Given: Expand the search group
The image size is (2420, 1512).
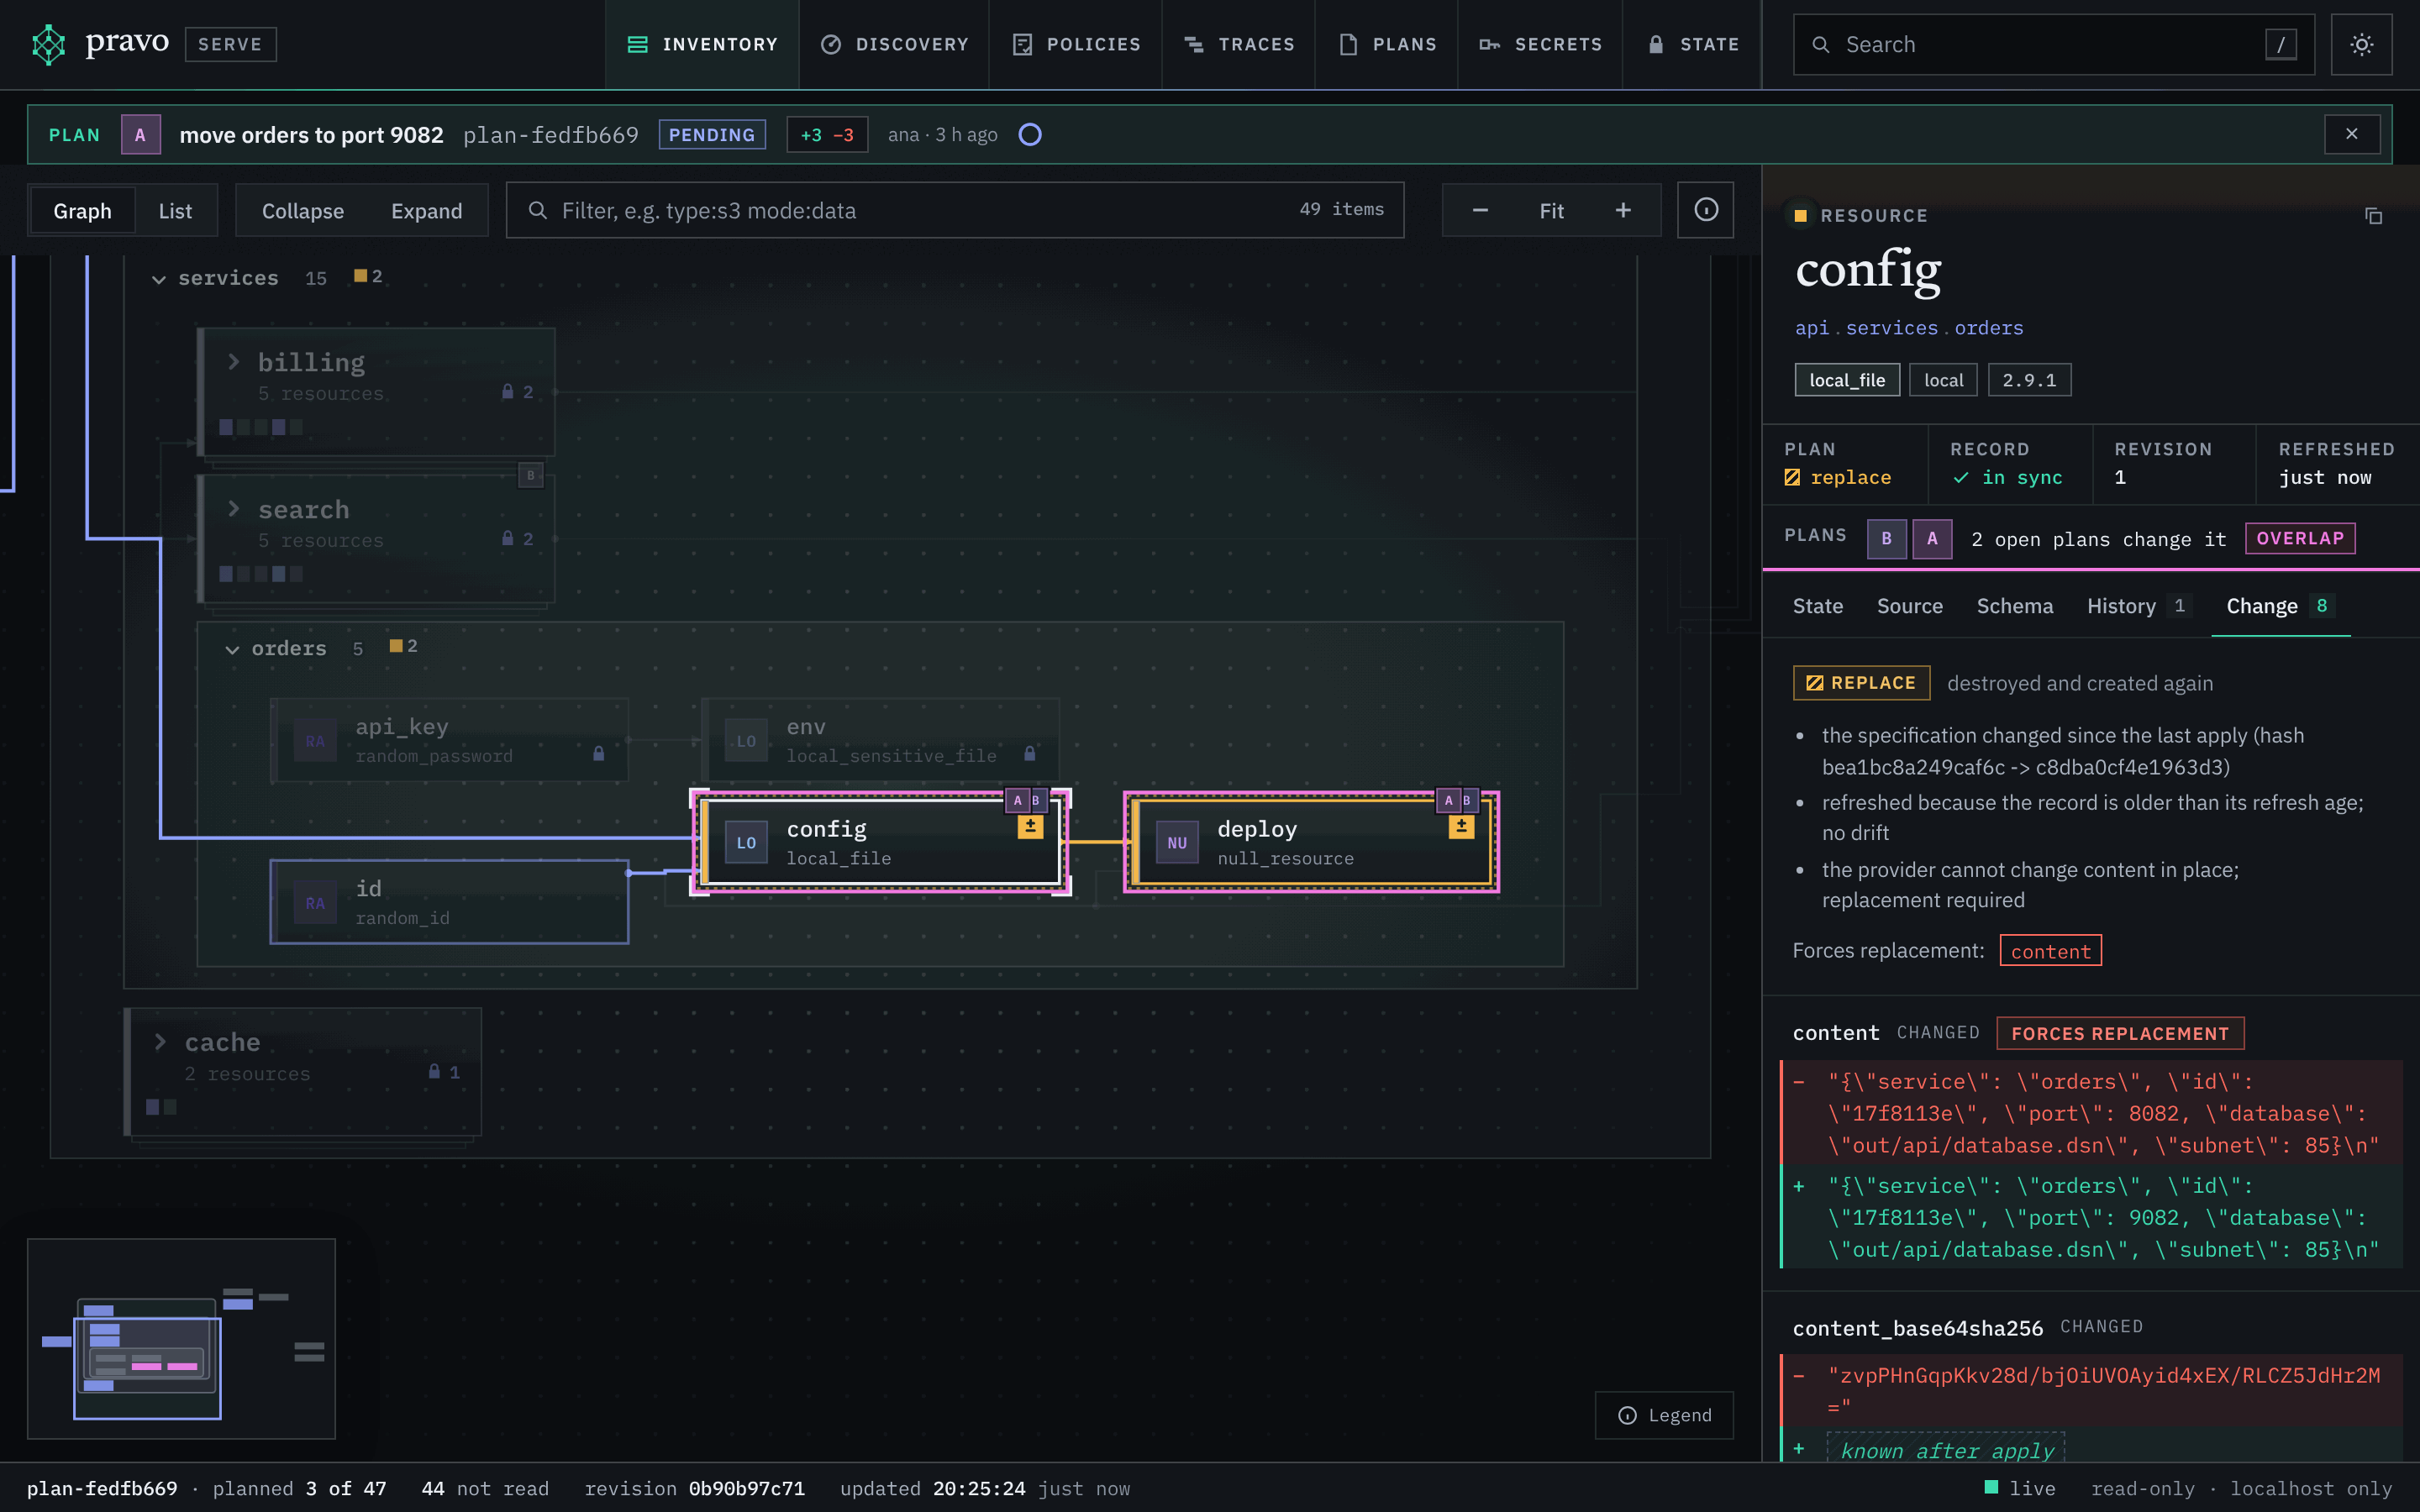Looking at the screenshot, I should pyautogui.click(x=233, y=508).
